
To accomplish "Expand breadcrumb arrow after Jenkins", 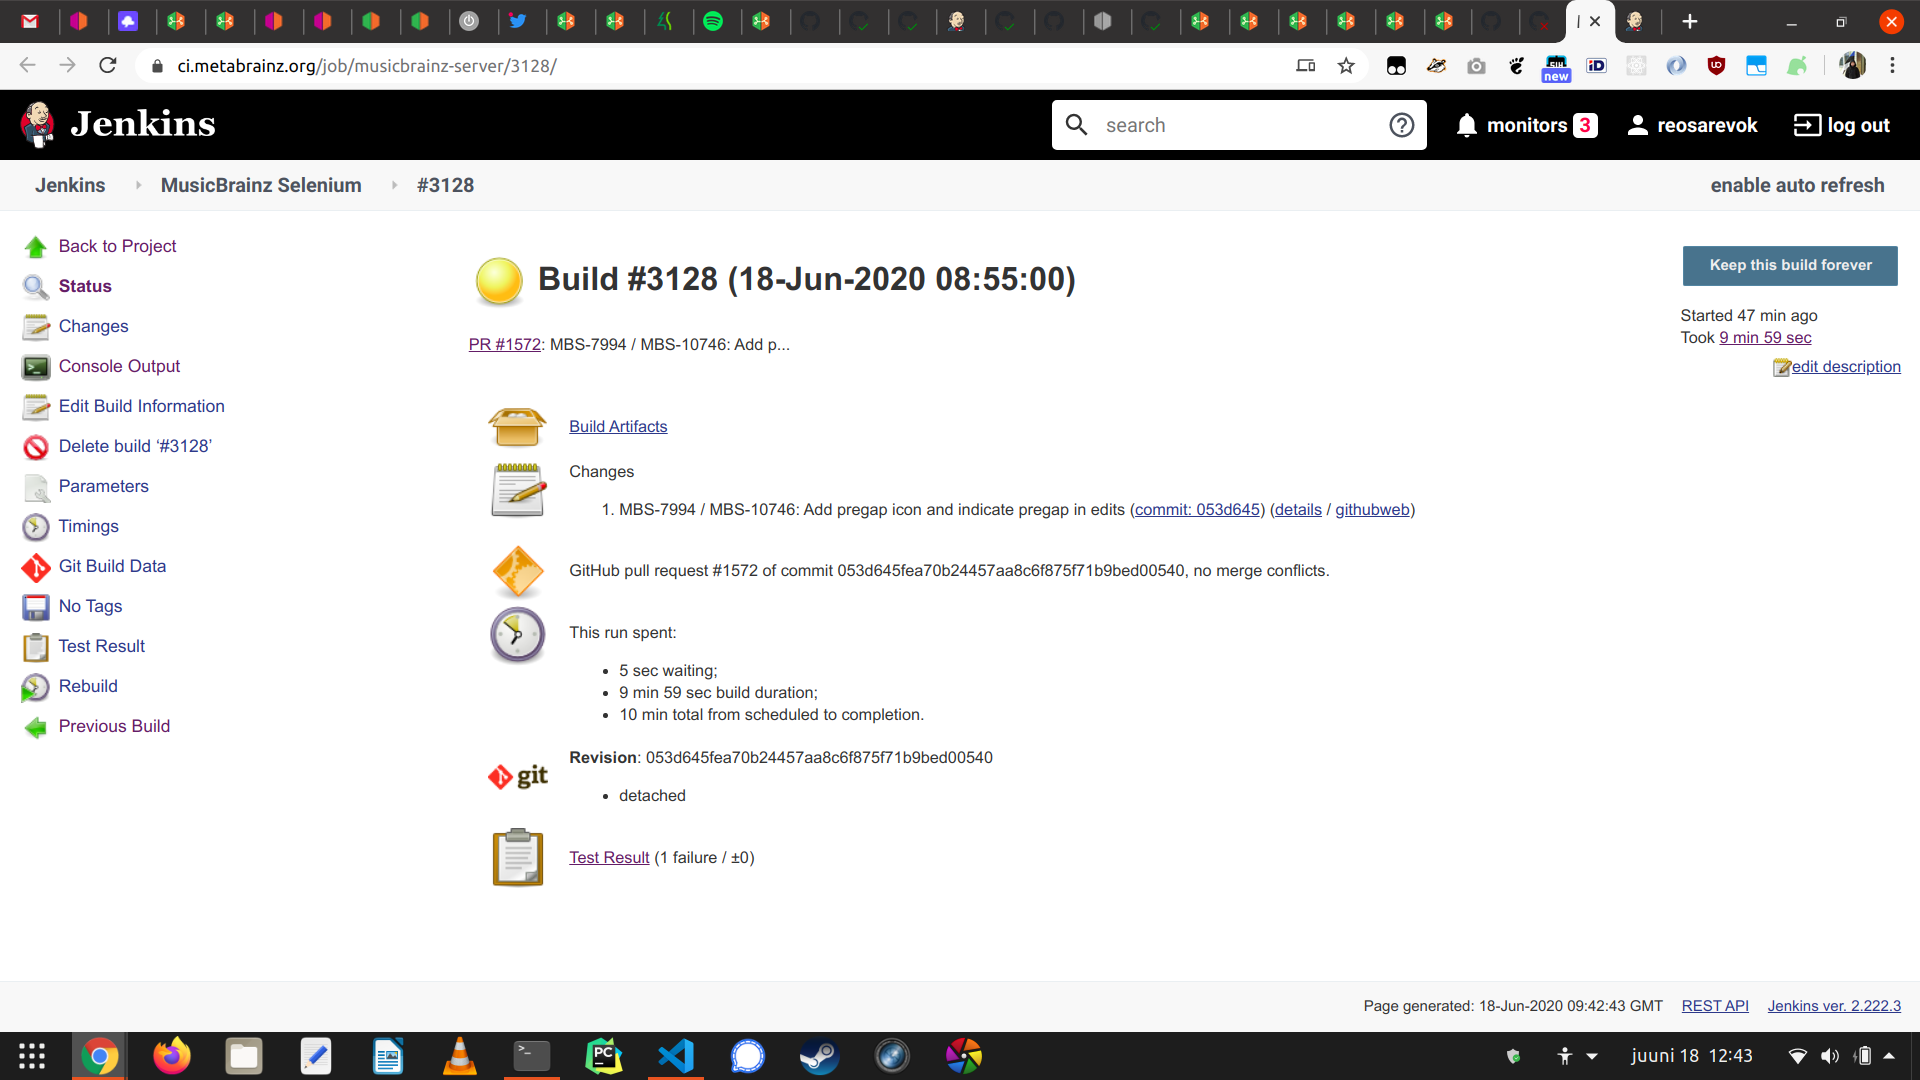I will pos(138,185).
